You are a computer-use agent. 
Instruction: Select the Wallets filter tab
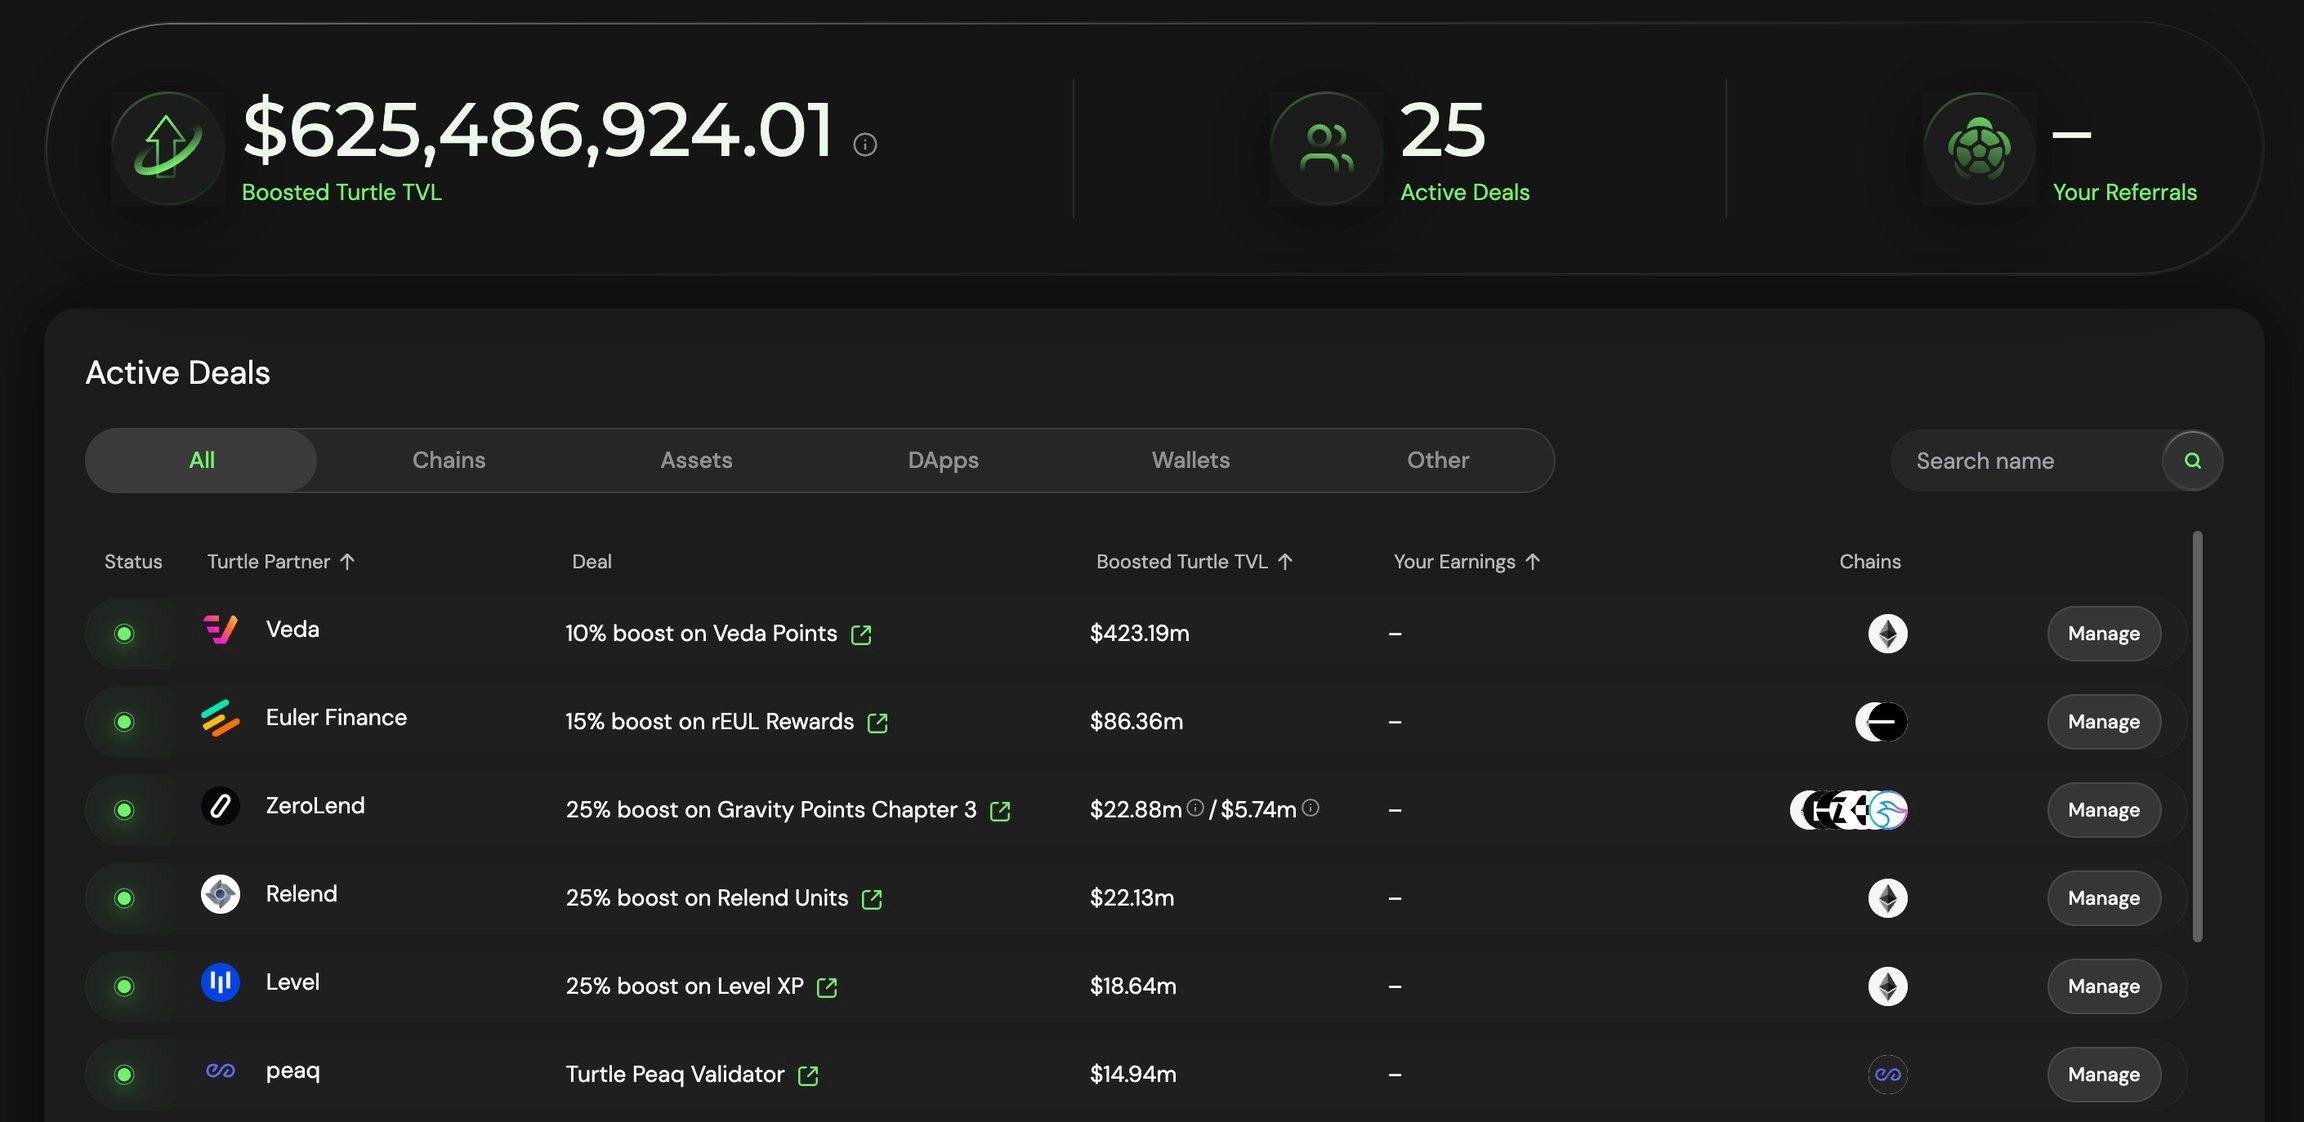click(1190, 461)
